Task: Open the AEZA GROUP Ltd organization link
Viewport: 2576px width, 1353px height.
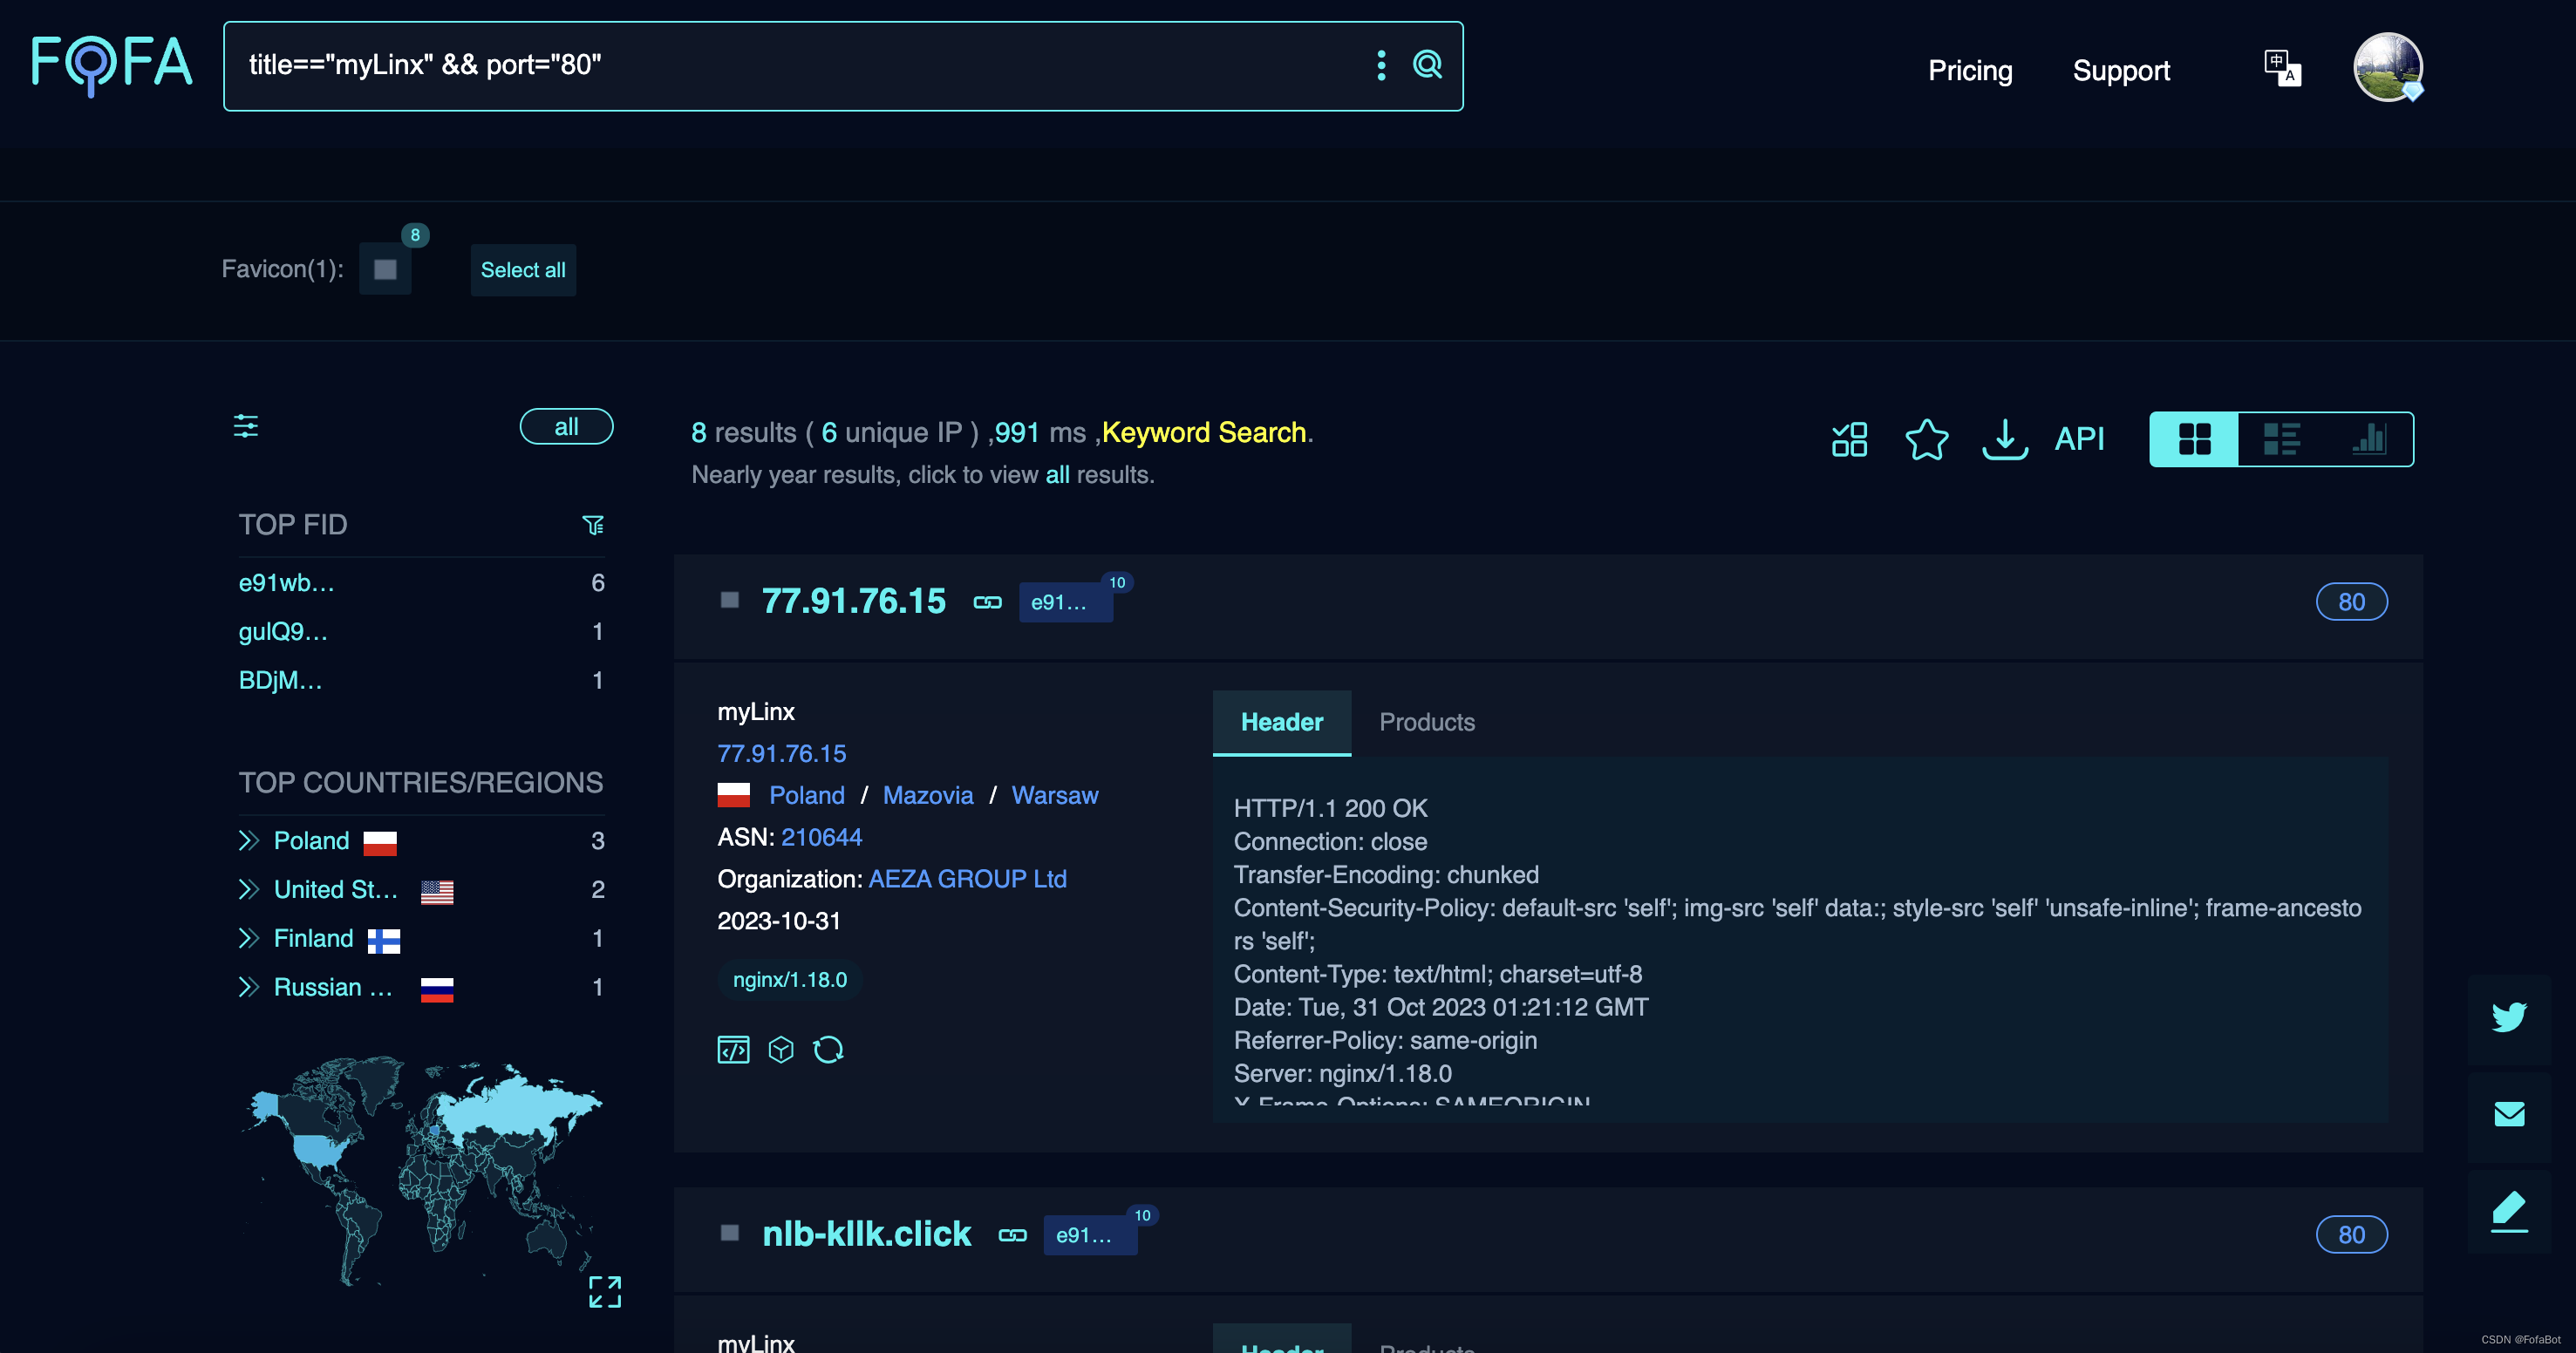Action: (x=967, y=879)
